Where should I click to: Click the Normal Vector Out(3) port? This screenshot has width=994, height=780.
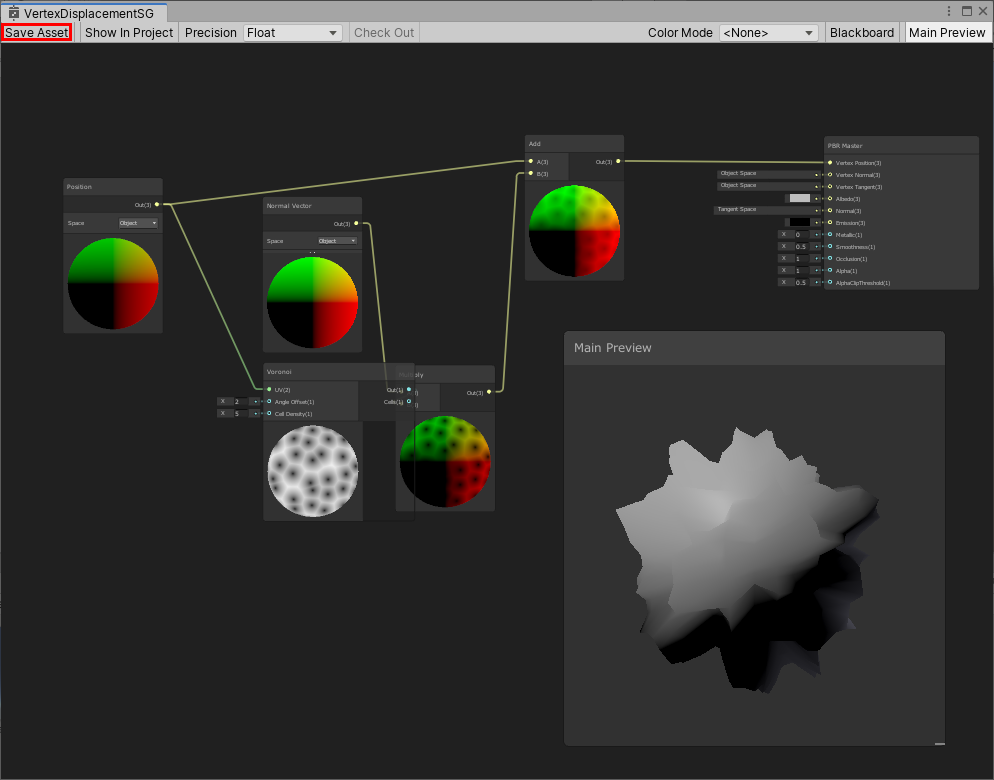point(356,224)
